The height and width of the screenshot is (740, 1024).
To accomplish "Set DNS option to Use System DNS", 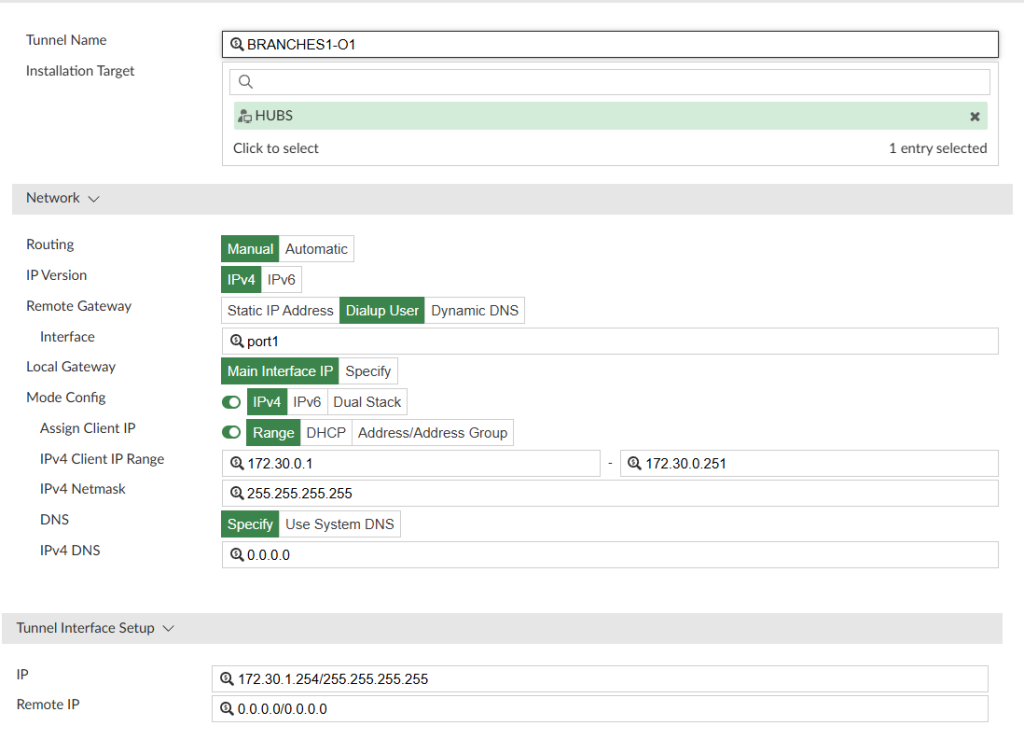I will pyautogui.click(x=340, y=524).
